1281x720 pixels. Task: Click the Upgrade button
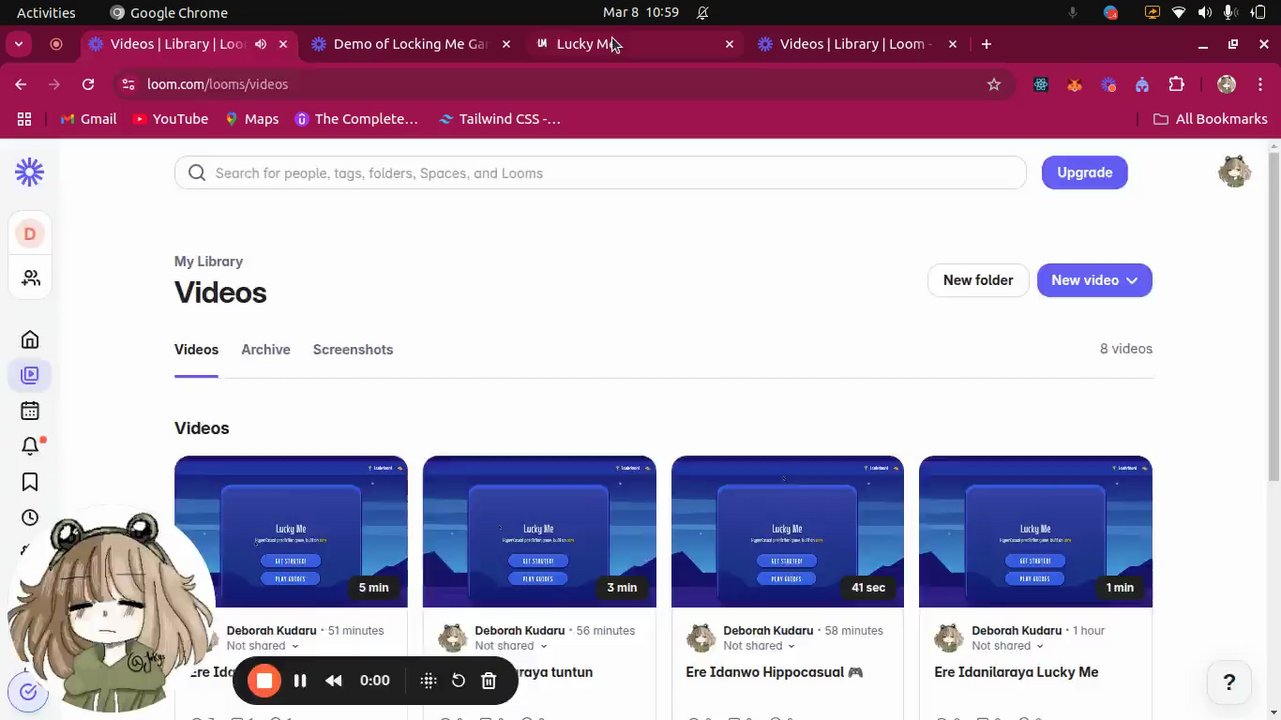point(1085,173)
